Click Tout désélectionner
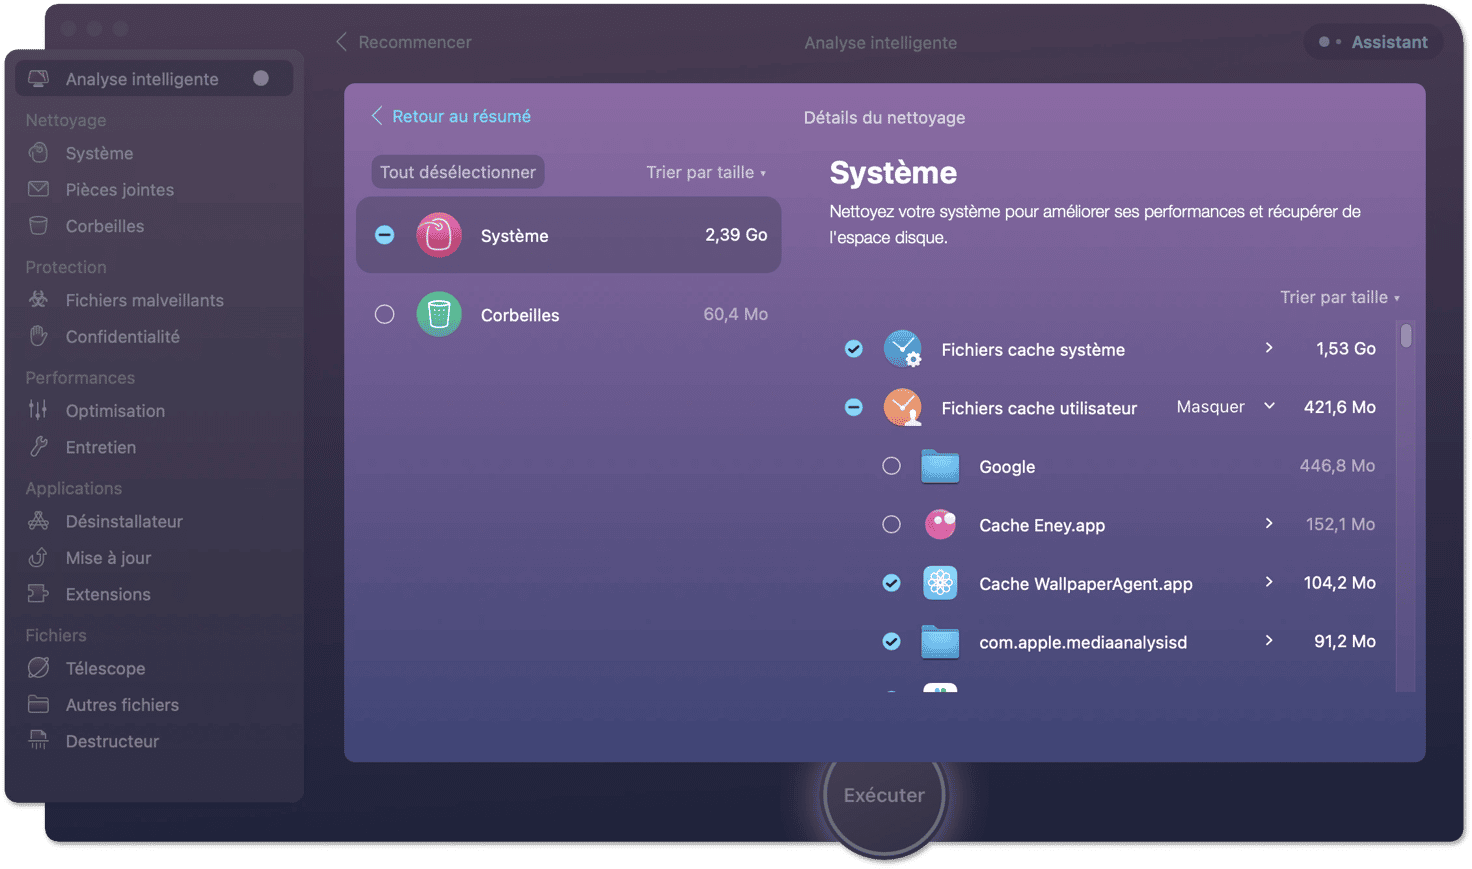The image size is (1472, 869). point(458,172)
